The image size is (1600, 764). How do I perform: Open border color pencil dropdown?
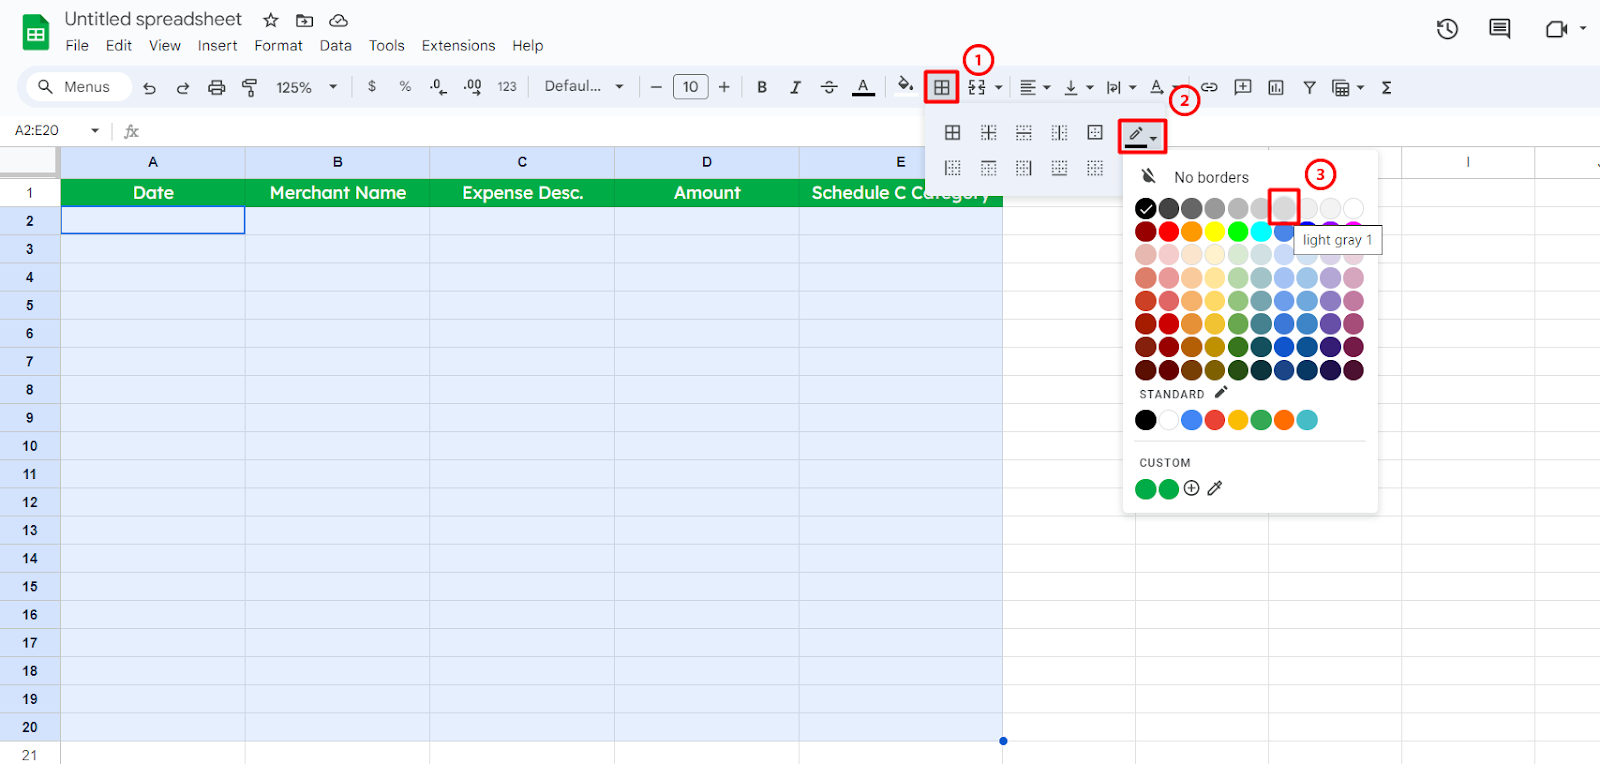(x=1142, y=136)
